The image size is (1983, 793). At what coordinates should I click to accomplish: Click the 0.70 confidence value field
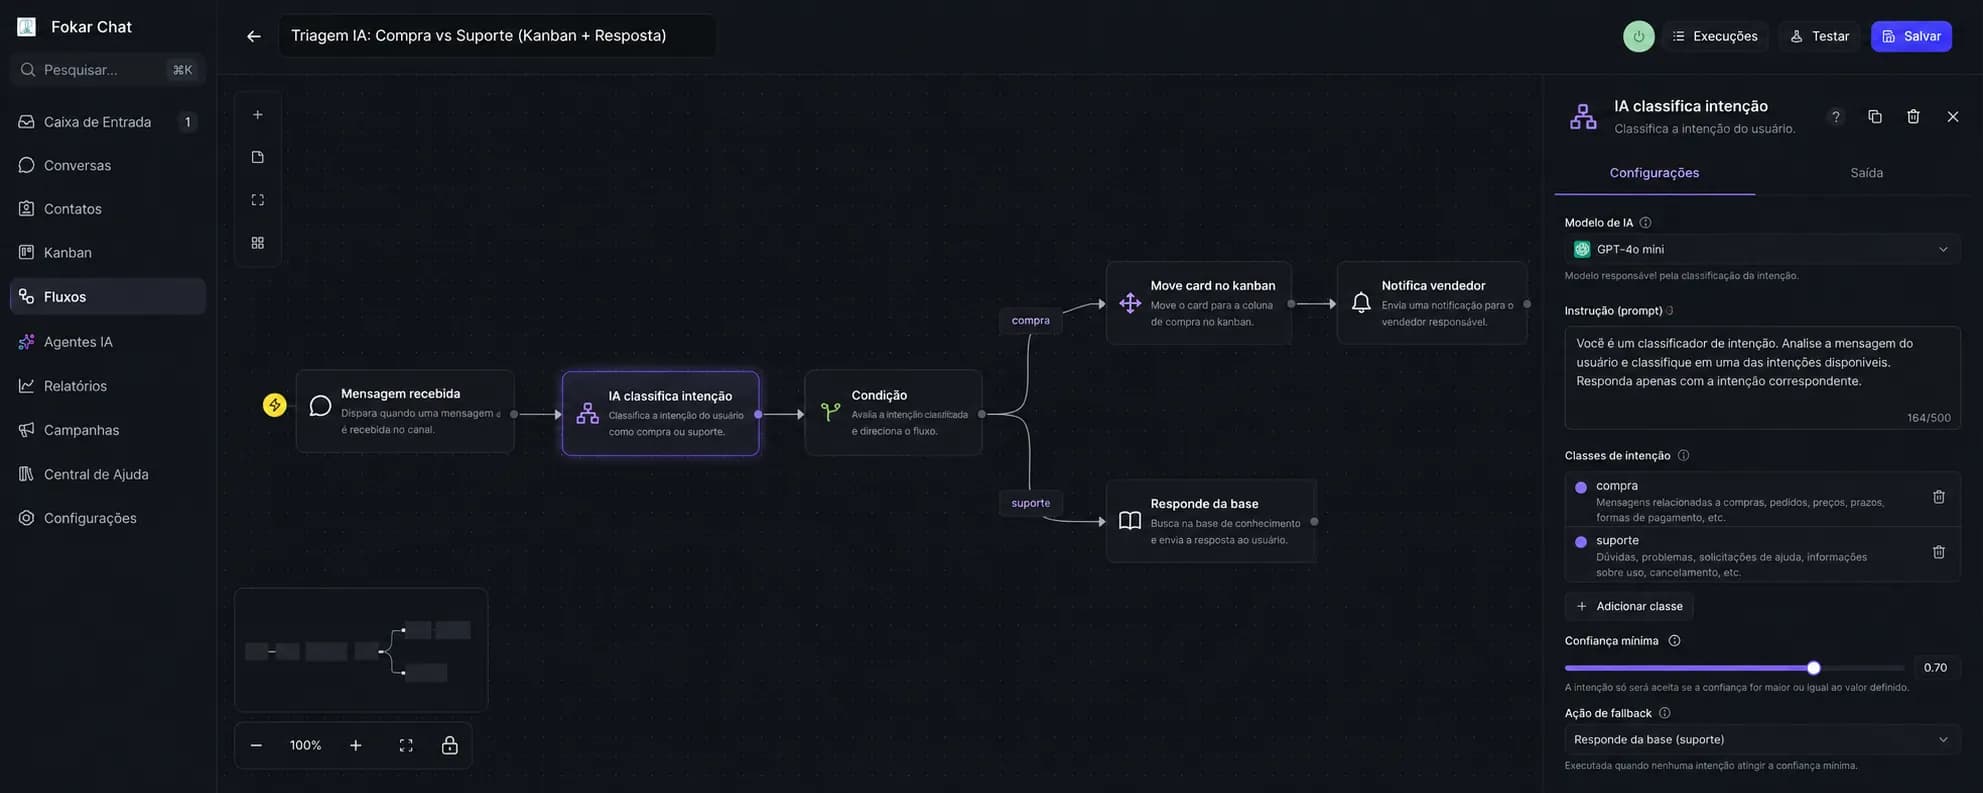(1935, 668)
